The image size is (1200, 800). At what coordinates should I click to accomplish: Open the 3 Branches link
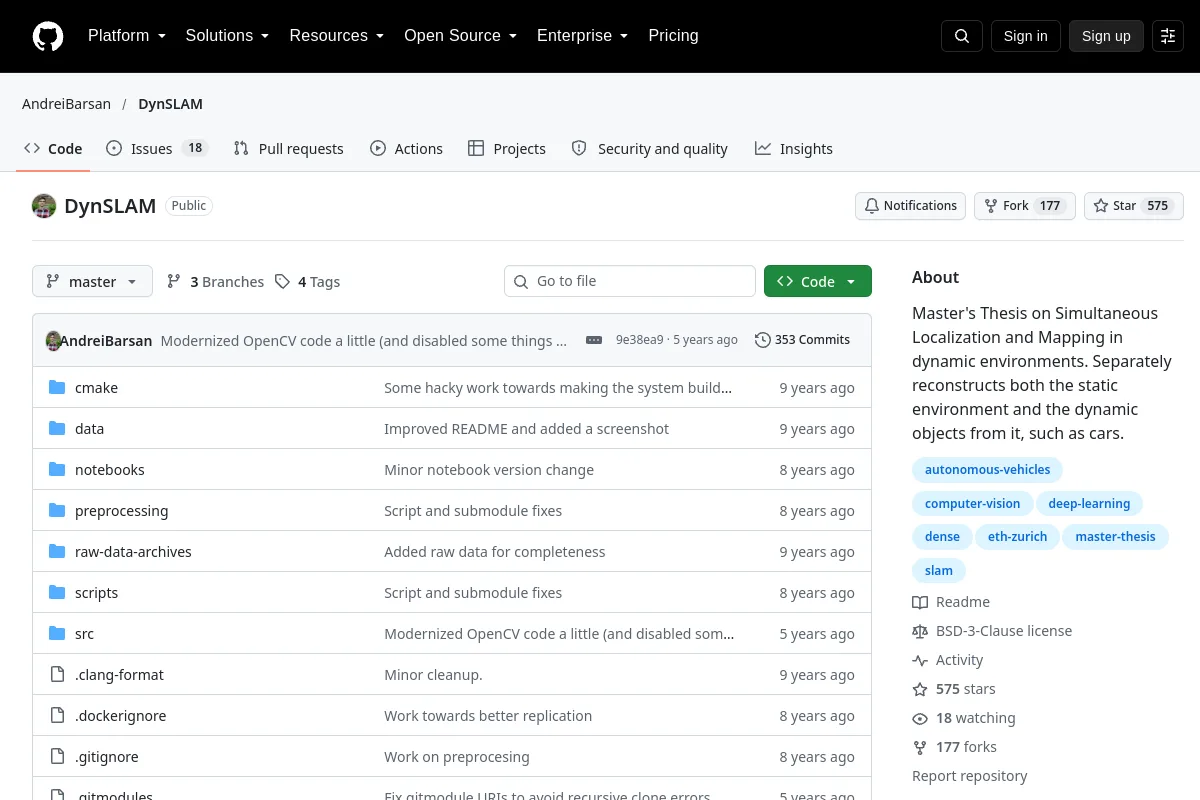pyautogui.click(x=215, y=282)
